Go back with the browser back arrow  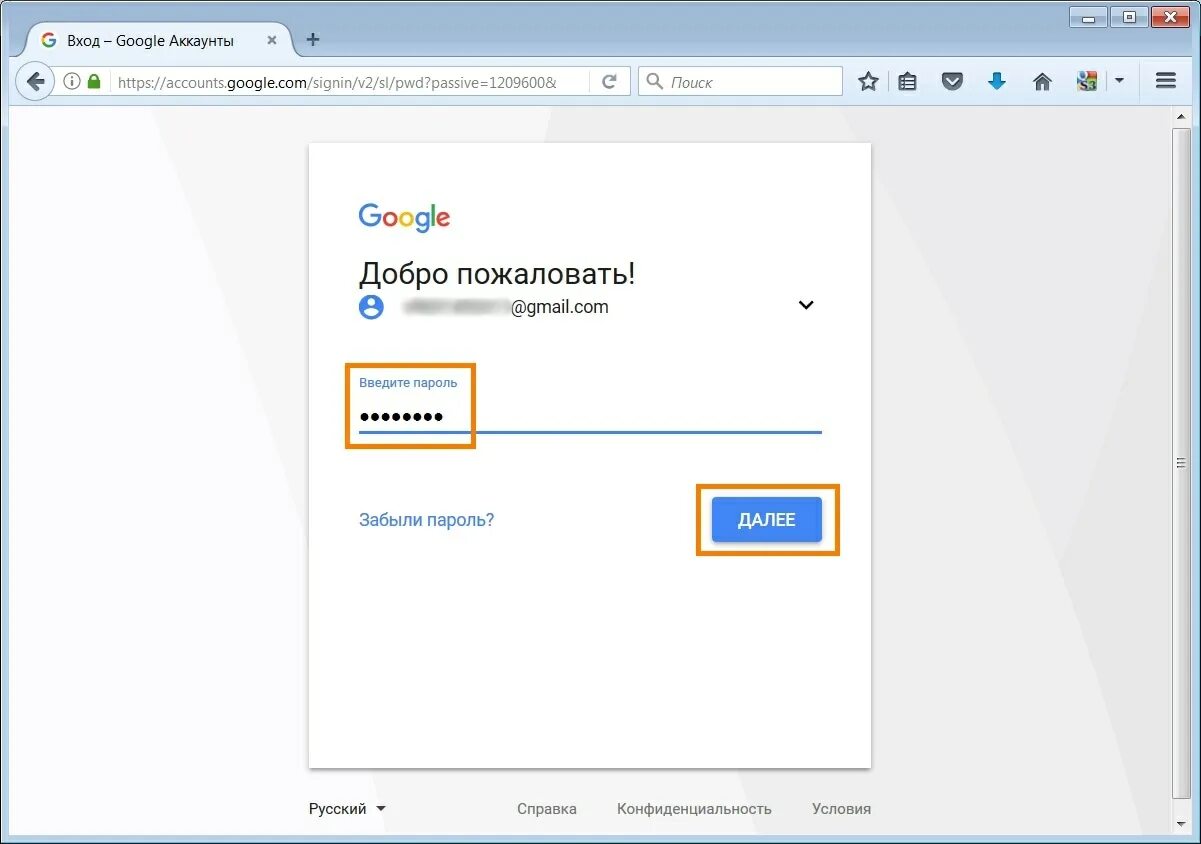point(36,82)
